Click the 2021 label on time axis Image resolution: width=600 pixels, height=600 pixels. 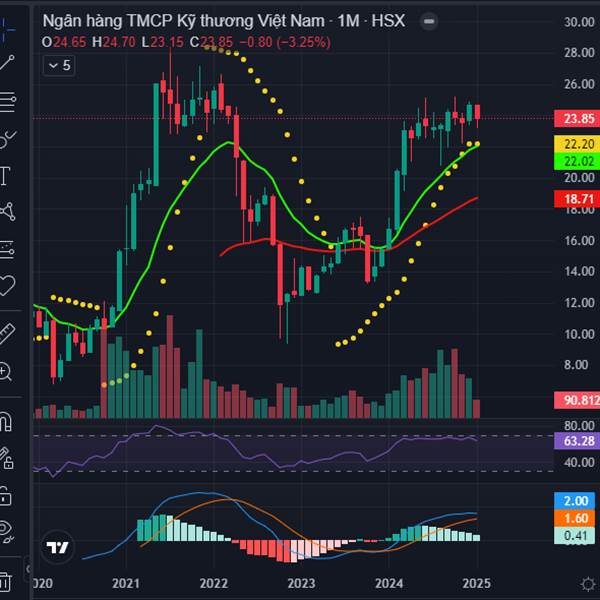[x=126, y=584]
